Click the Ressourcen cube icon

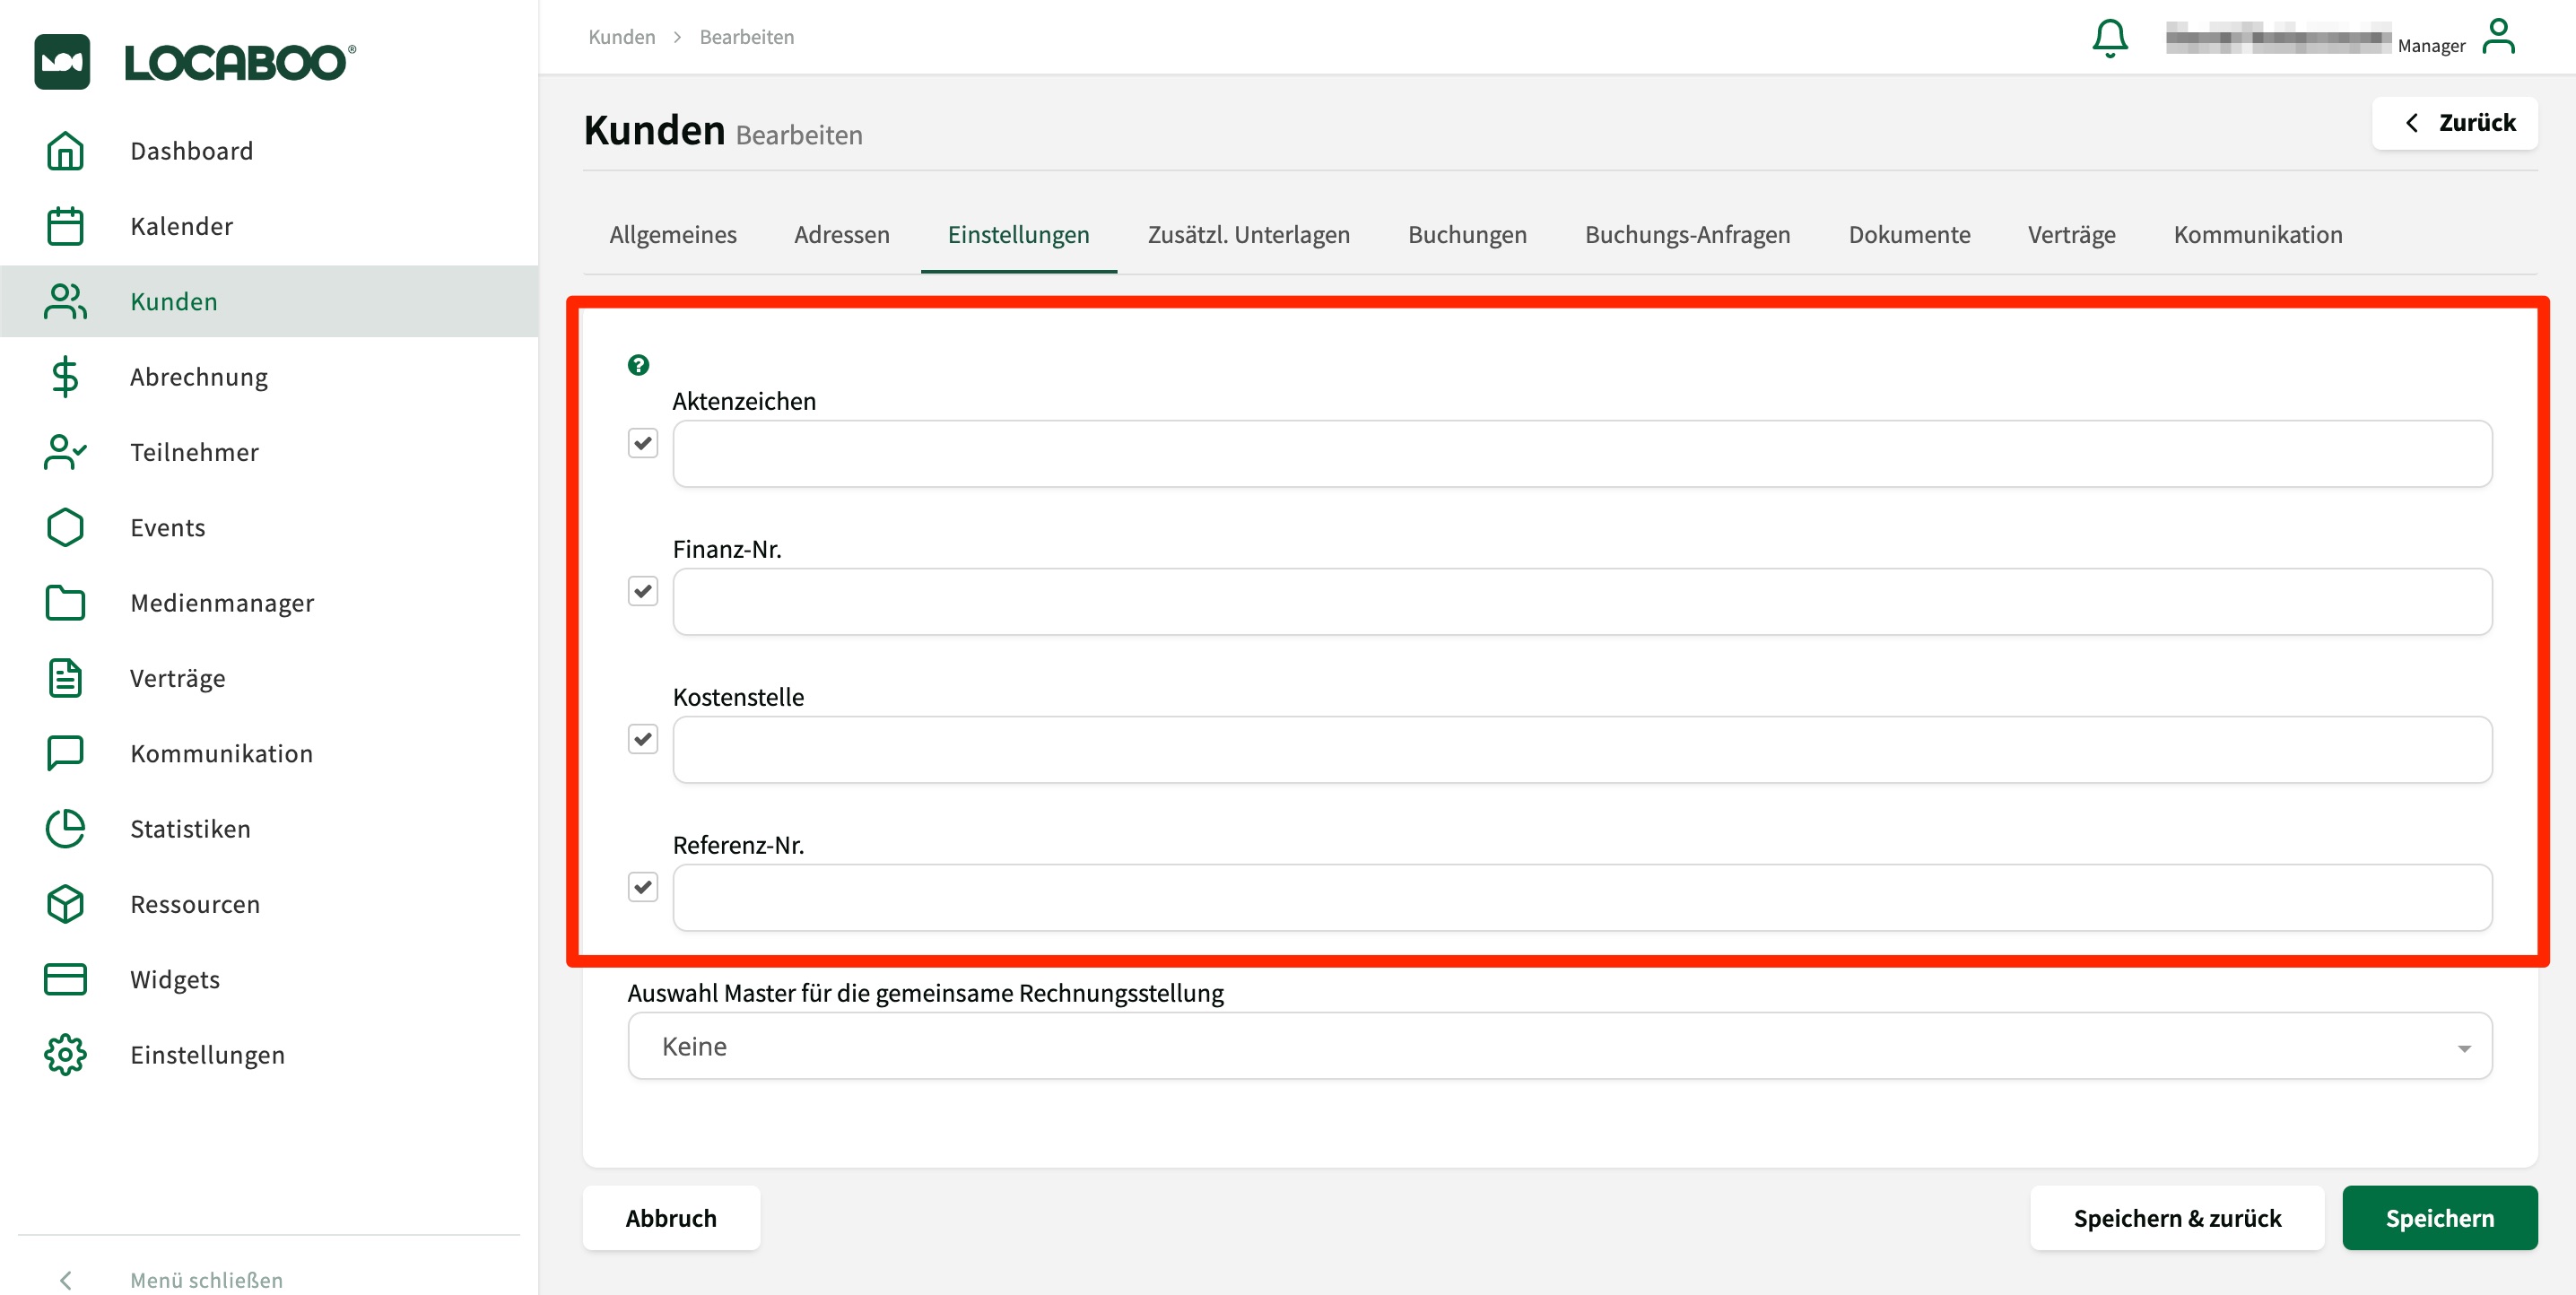click(65, 904)
